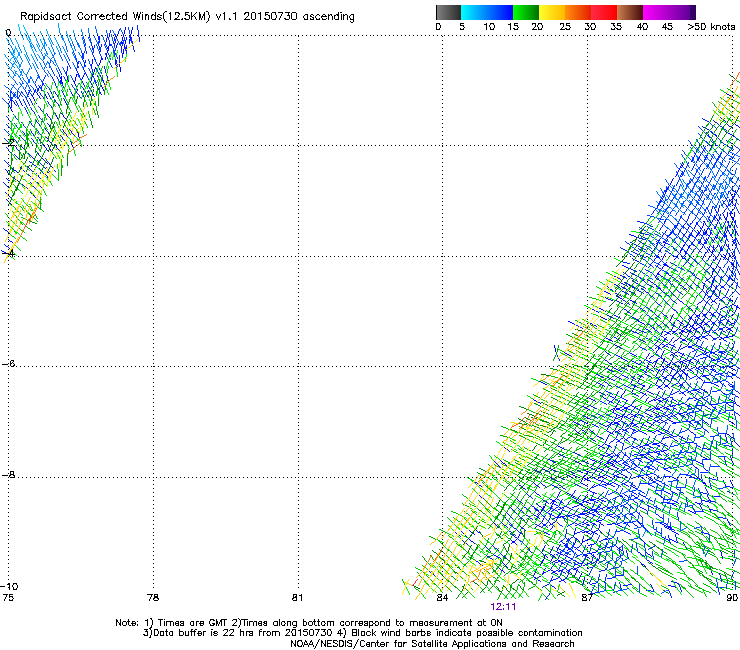Click latitude label -6 on left axis
The height and width of the screenshot is (650, 740).
click(8, 363)
